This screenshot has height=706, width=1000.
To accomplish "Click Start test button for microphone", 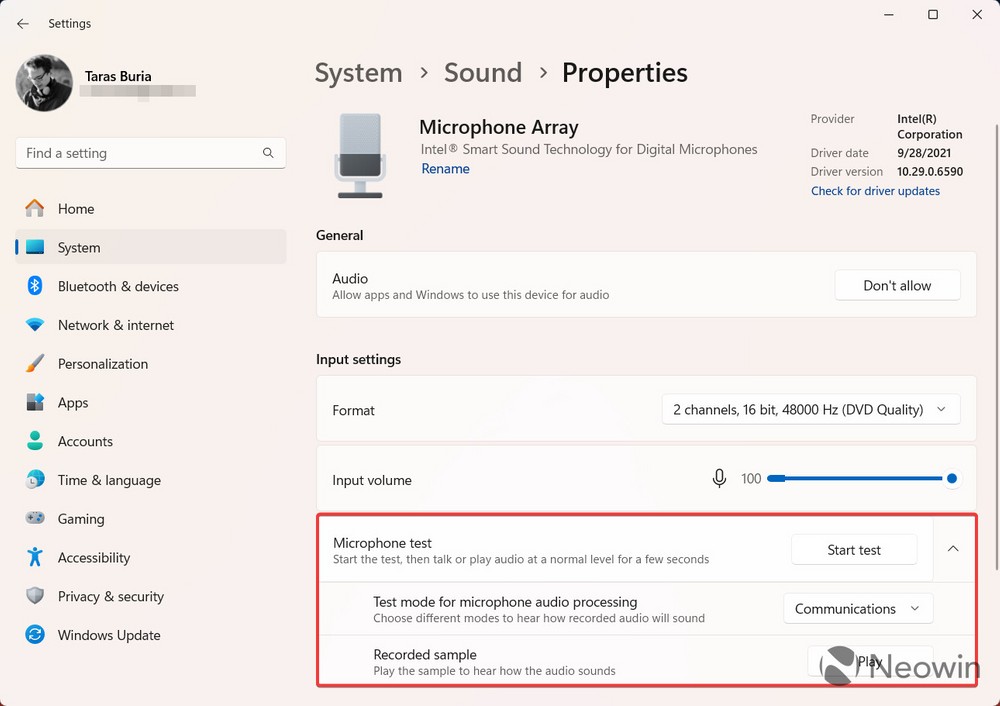I will [853, 550].
